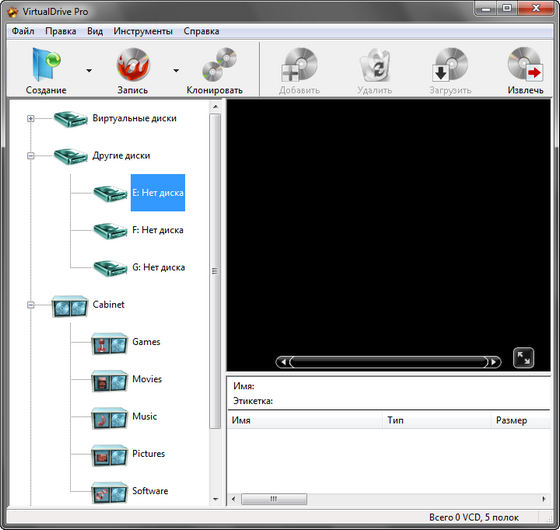Sort the file list by Размер column
The height and width of the screenshot is (530, 560).
click(x=521, y=420)
